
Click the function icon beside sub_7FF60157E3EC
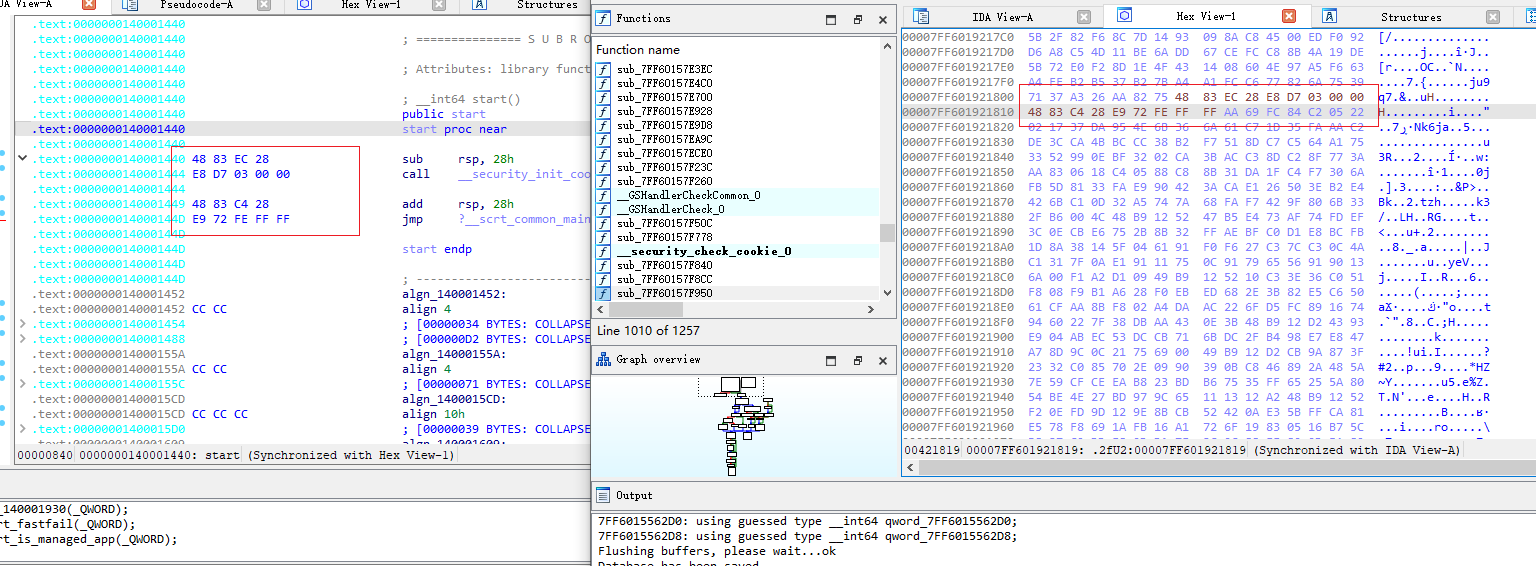click(x=604, y=69)
